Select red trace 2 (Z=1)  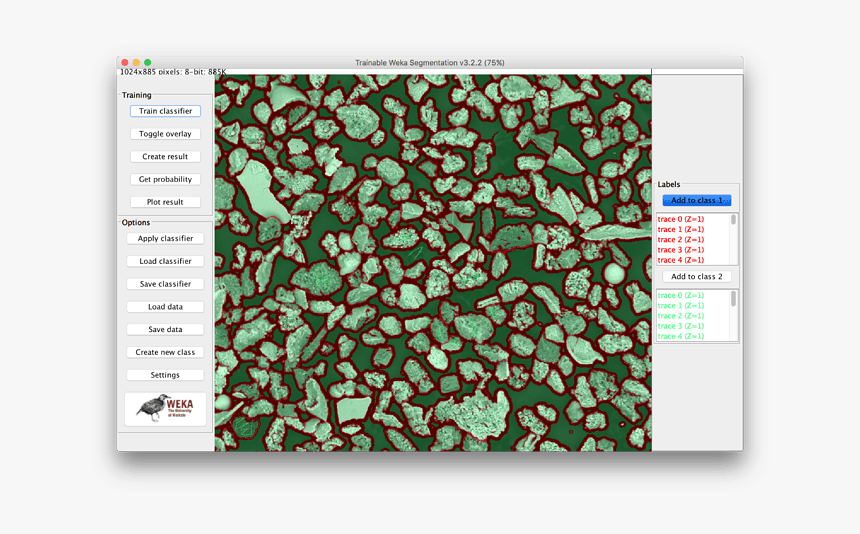pyautogui.click(x=681, y=240)
